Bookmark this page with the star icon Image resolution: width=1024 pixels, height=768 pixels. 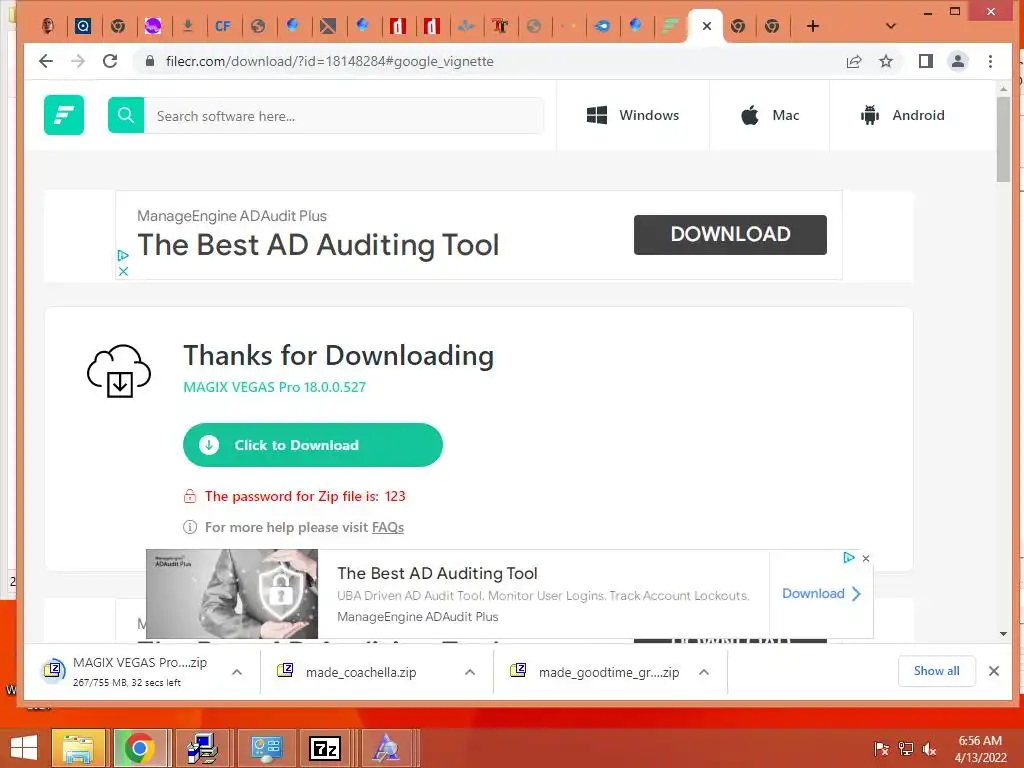coord(886,61)
